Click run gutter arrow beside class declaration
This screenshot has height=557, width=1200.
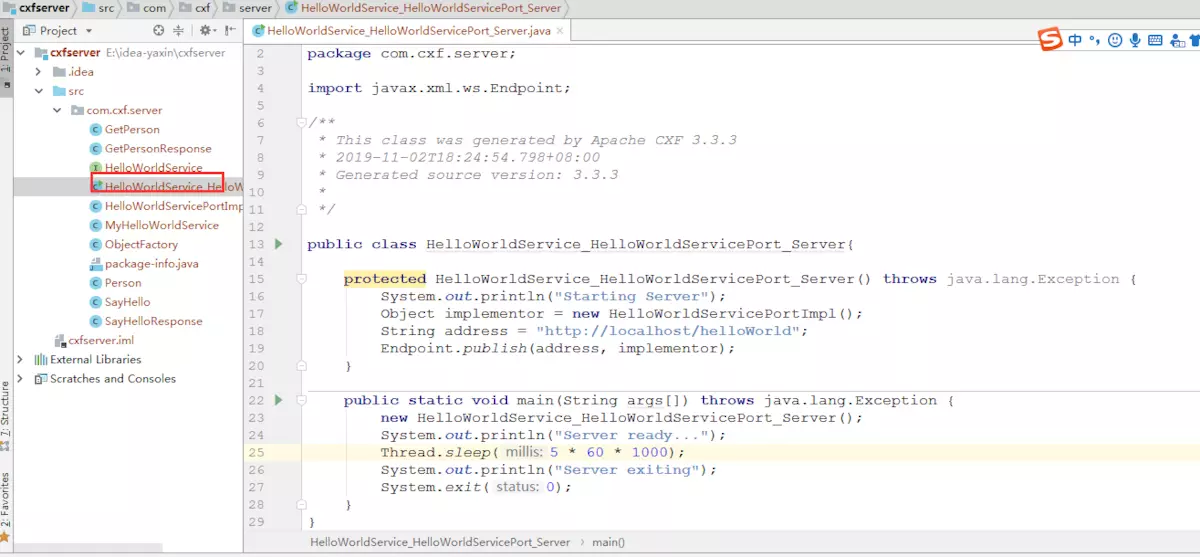tap(279, 244)
